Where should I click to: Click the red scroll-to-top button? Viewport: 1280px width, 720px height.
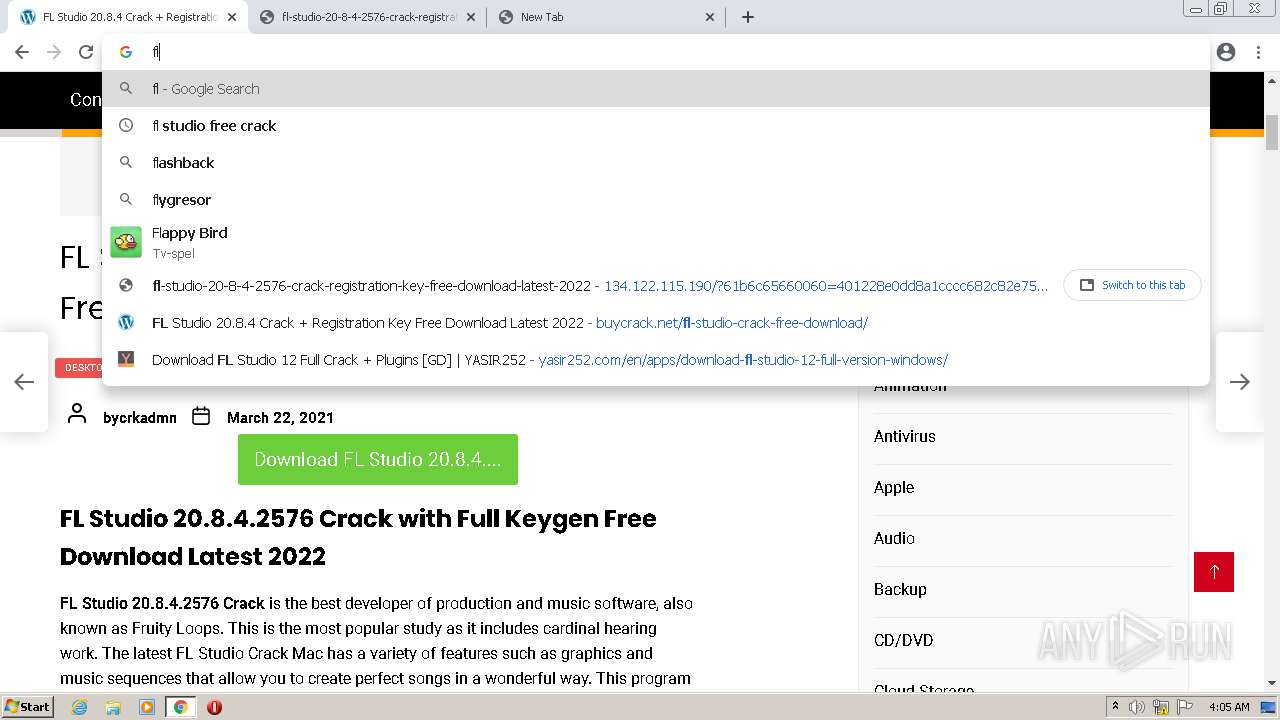pos(1214,572)
